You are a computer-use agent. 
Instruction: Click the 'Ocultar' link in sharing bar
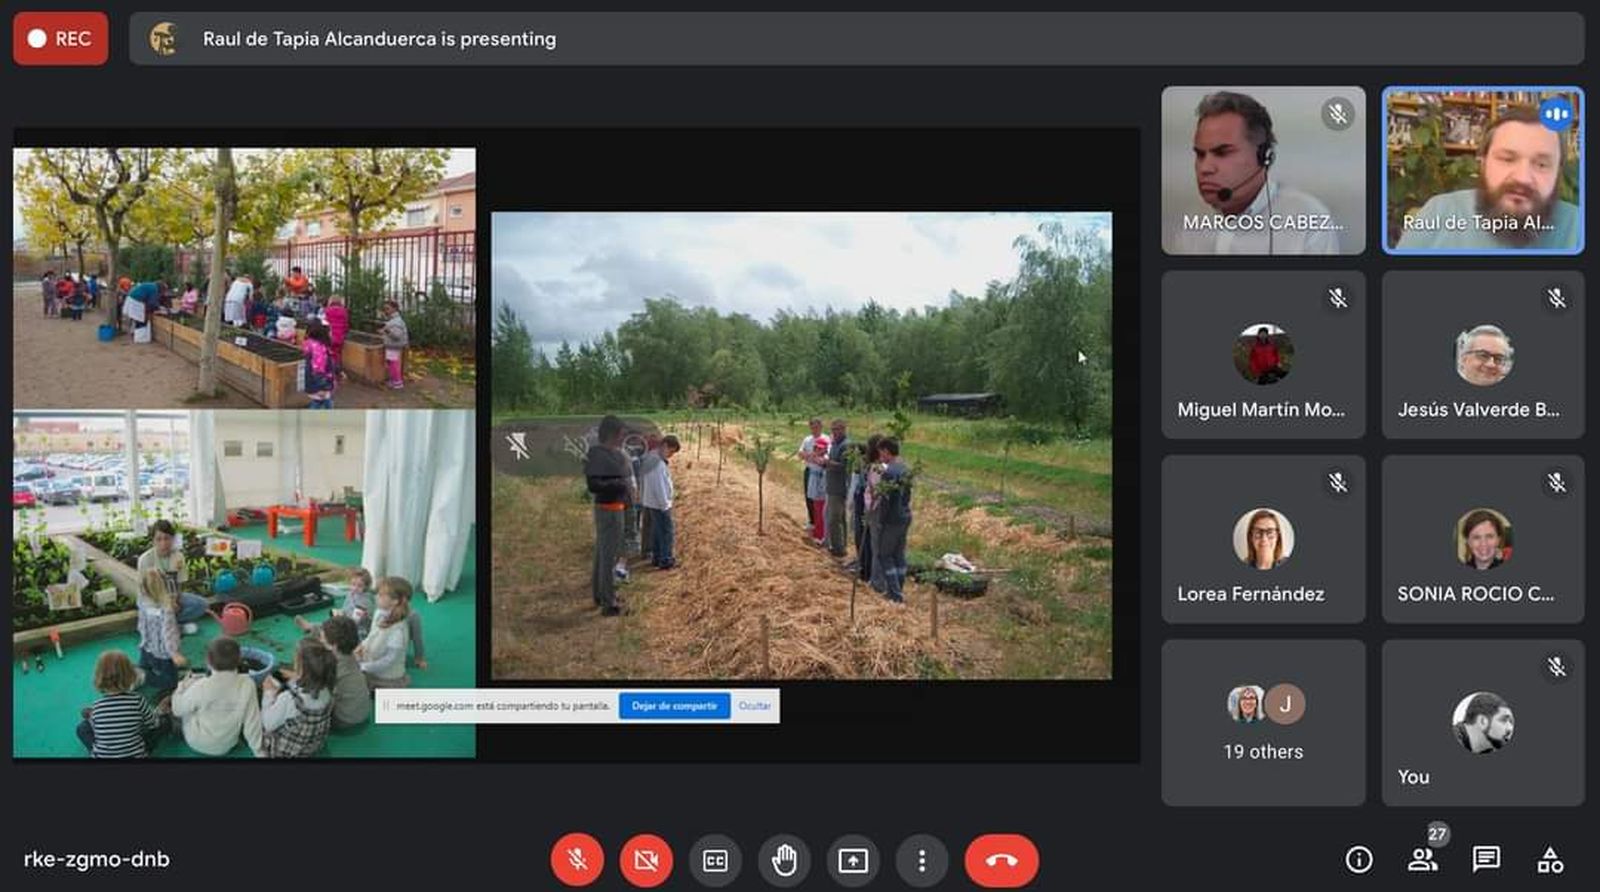pos(754,706)
